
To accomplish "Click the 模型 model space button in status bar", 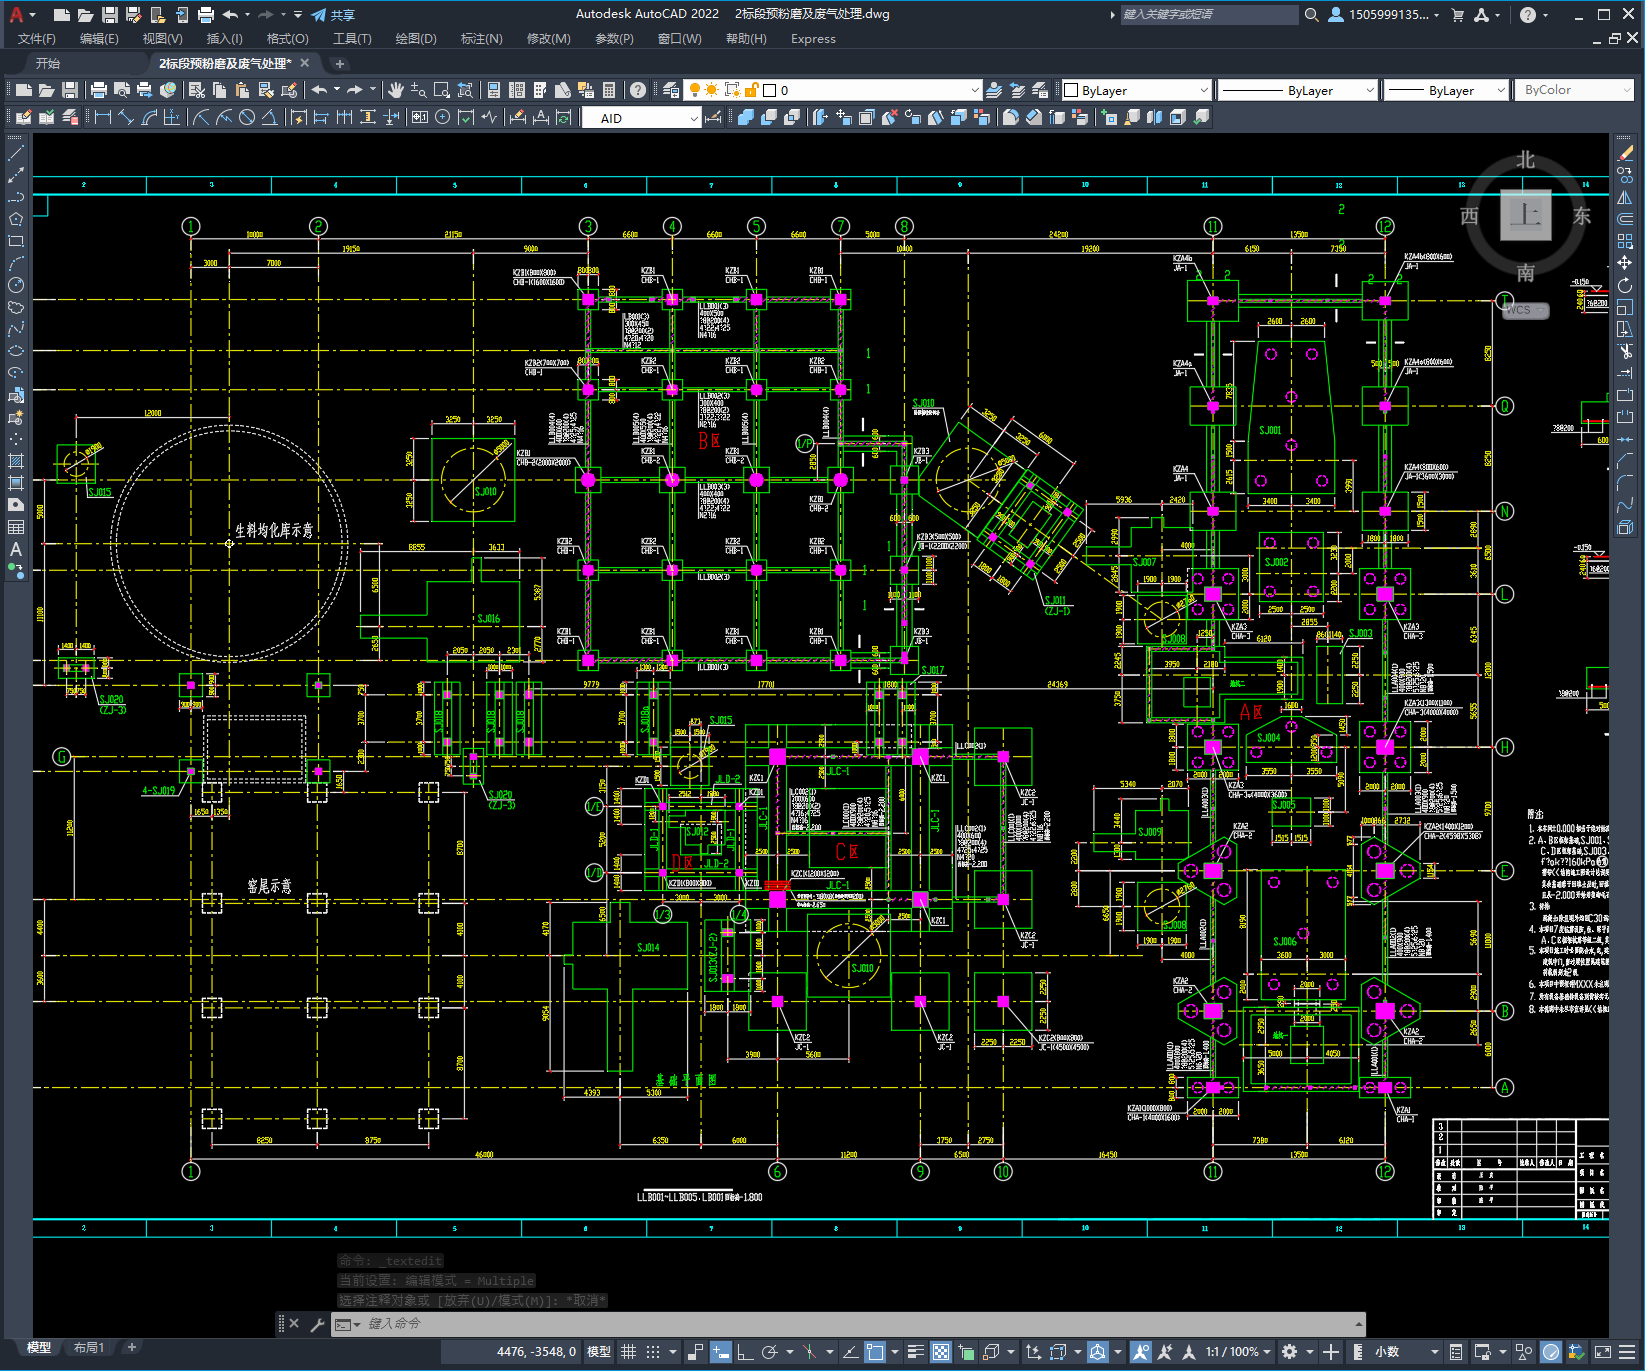I will [599, 1352].
